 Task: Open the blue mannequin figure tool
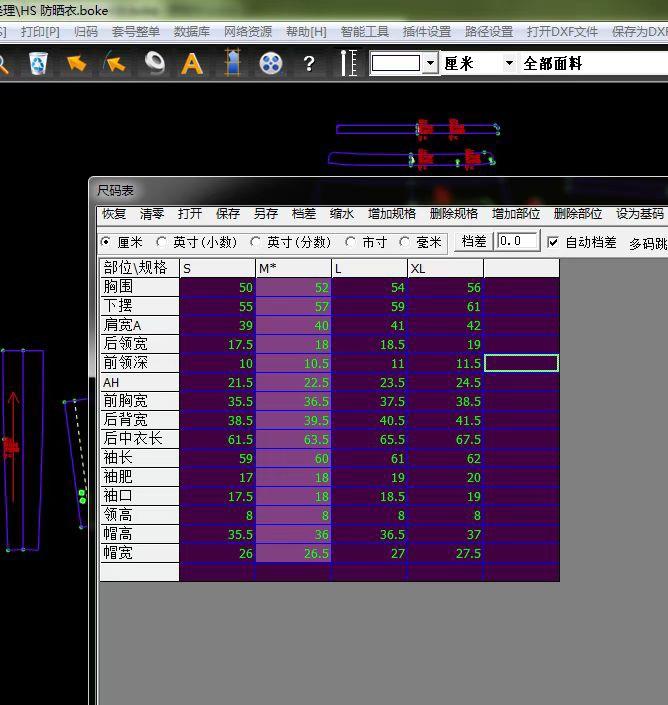232,62
